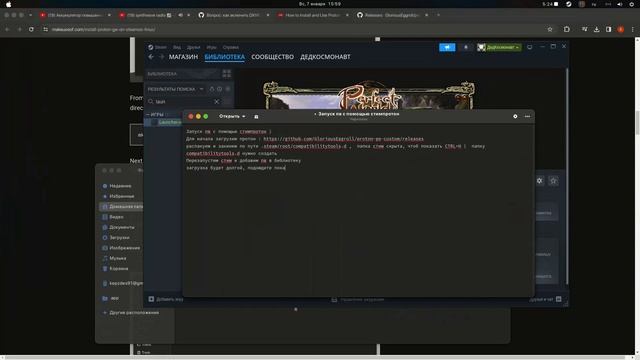The height and width of the screenshot is (360, 640).
Task: Open the Вид menu in Steam
Action: pyautogui.click(x=177, y=47)
